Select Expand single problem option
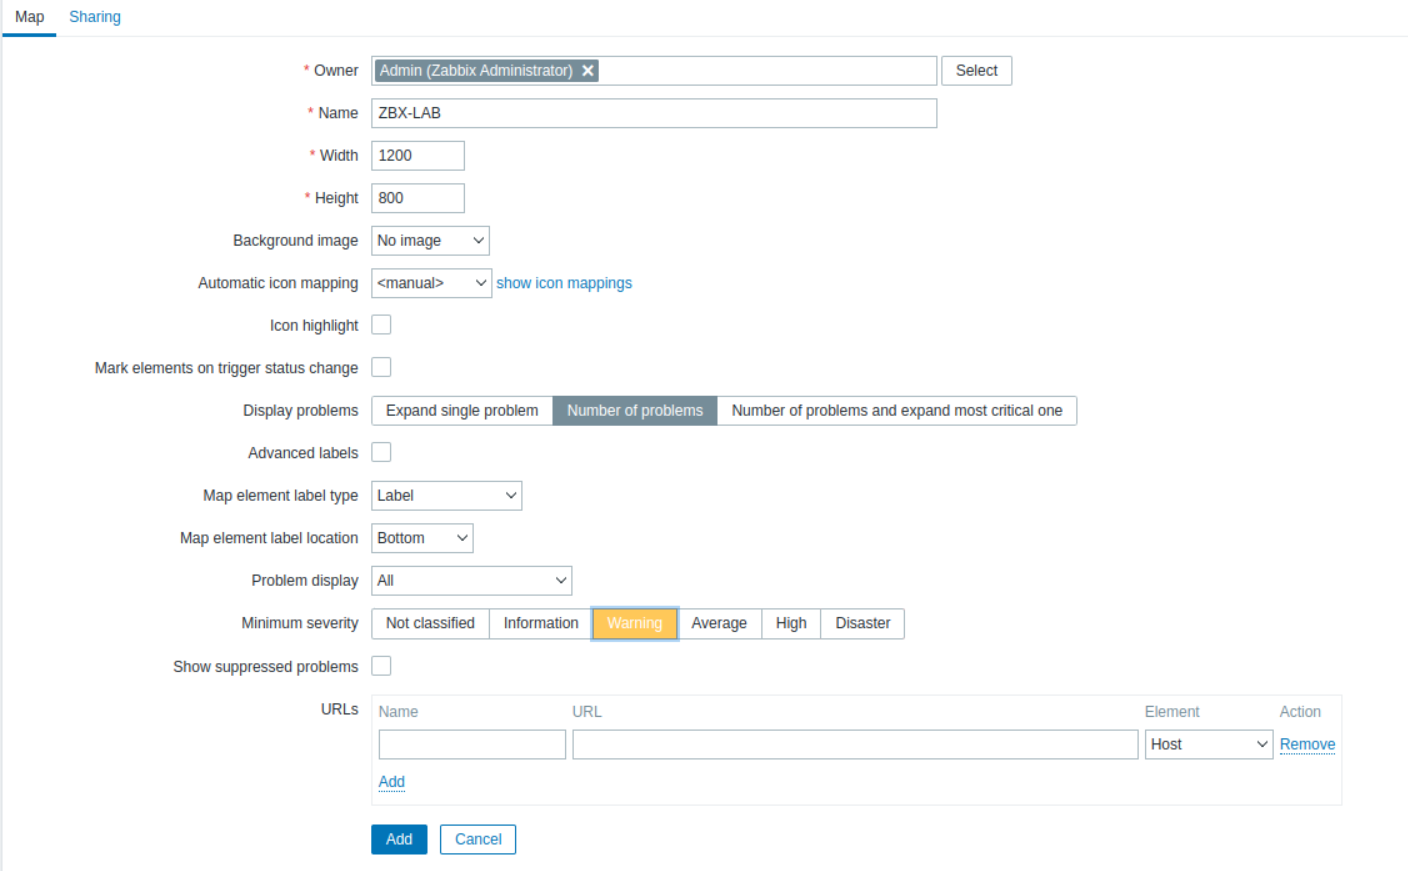The image size is (1408, 871). tap(462, 411)
